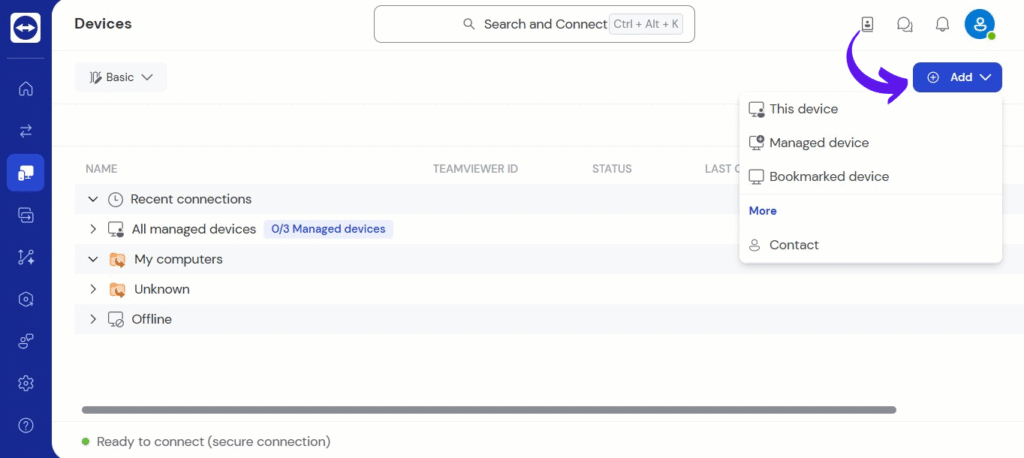The image size is (1024, 458).
Task: Sort by STATUS column header
Action: (x=612, y=169)
